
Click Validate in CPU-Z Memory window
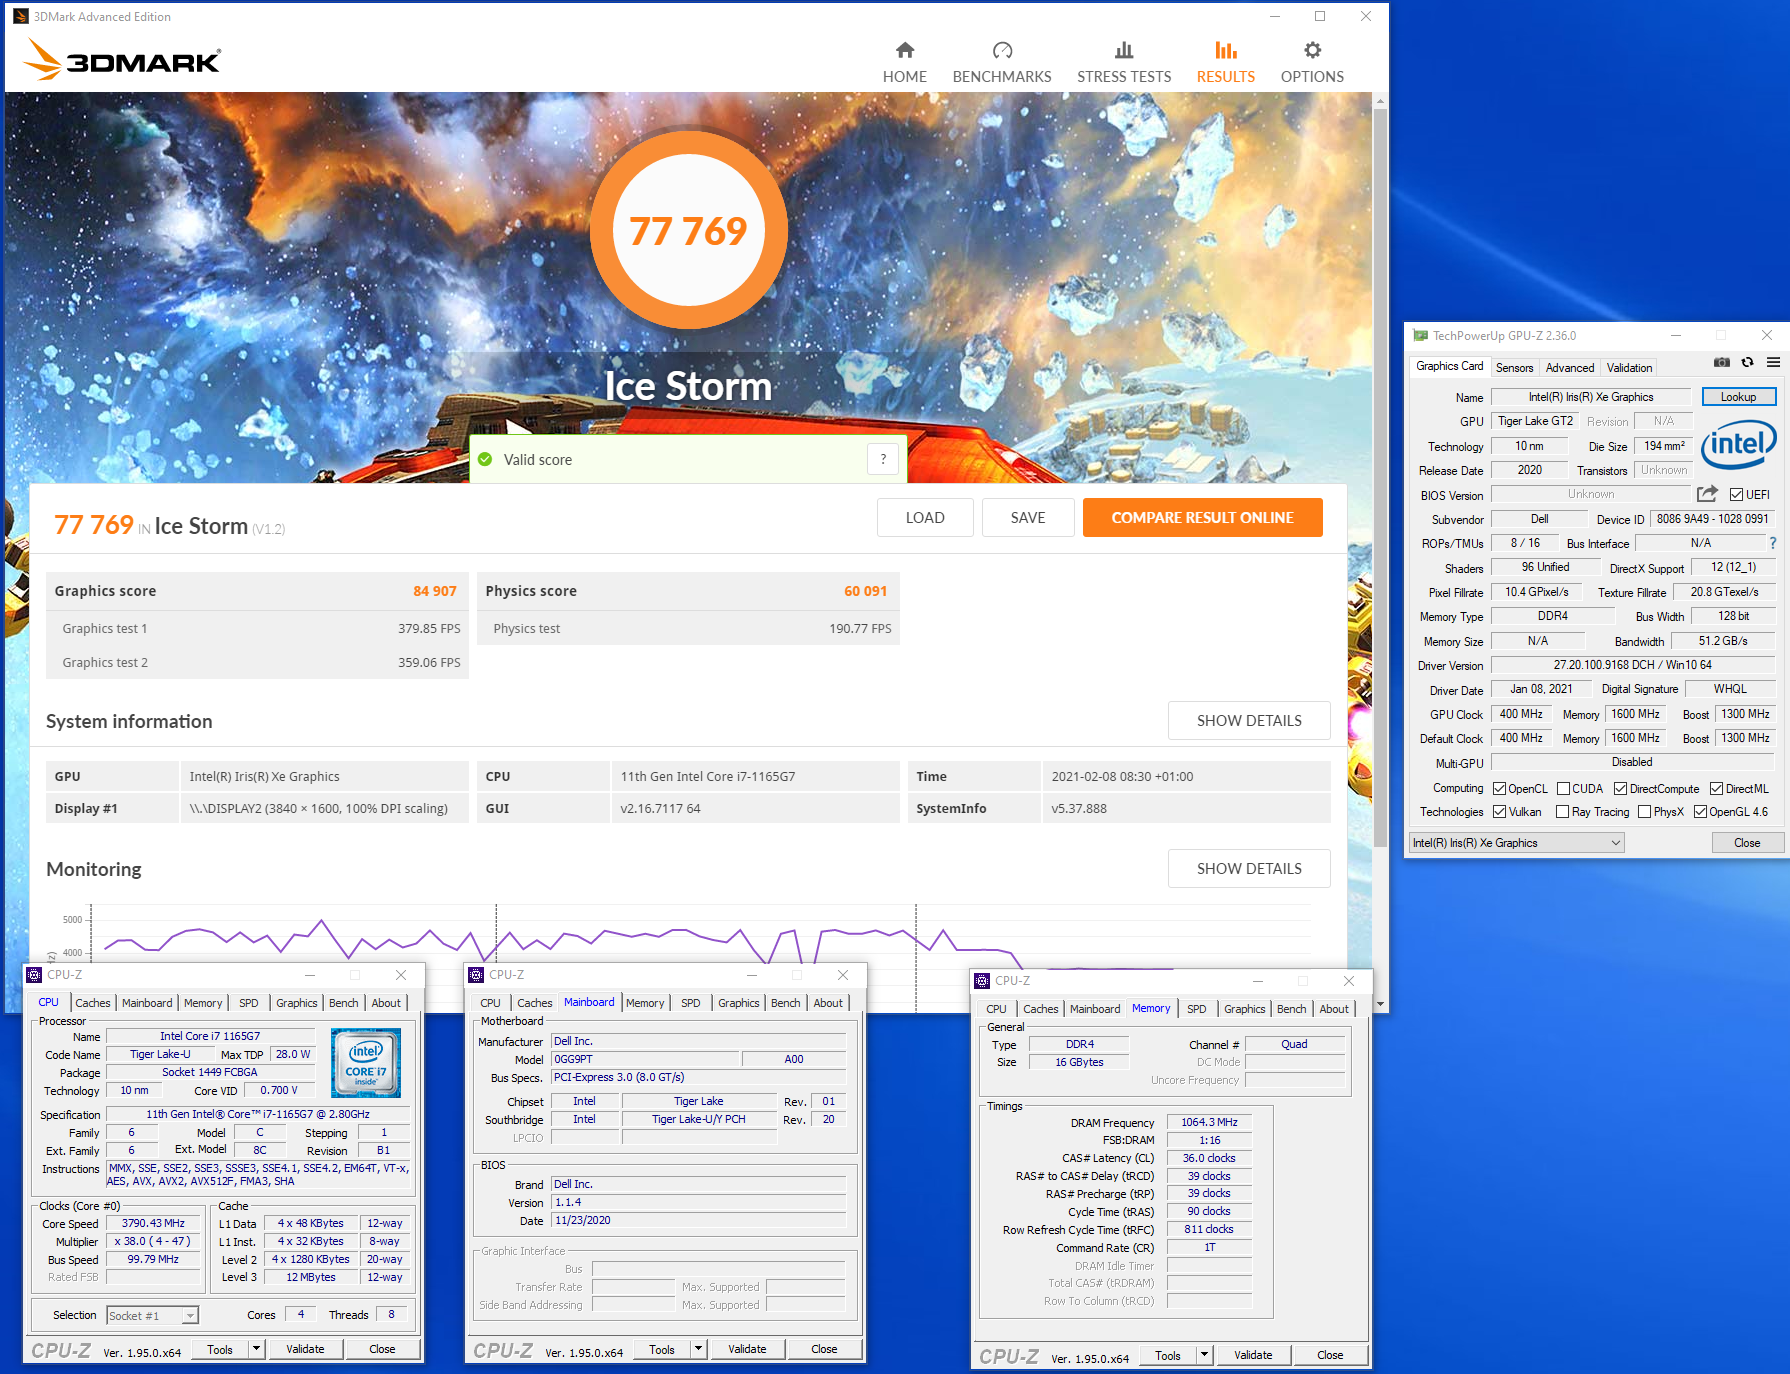(x=1253, y=1355)
